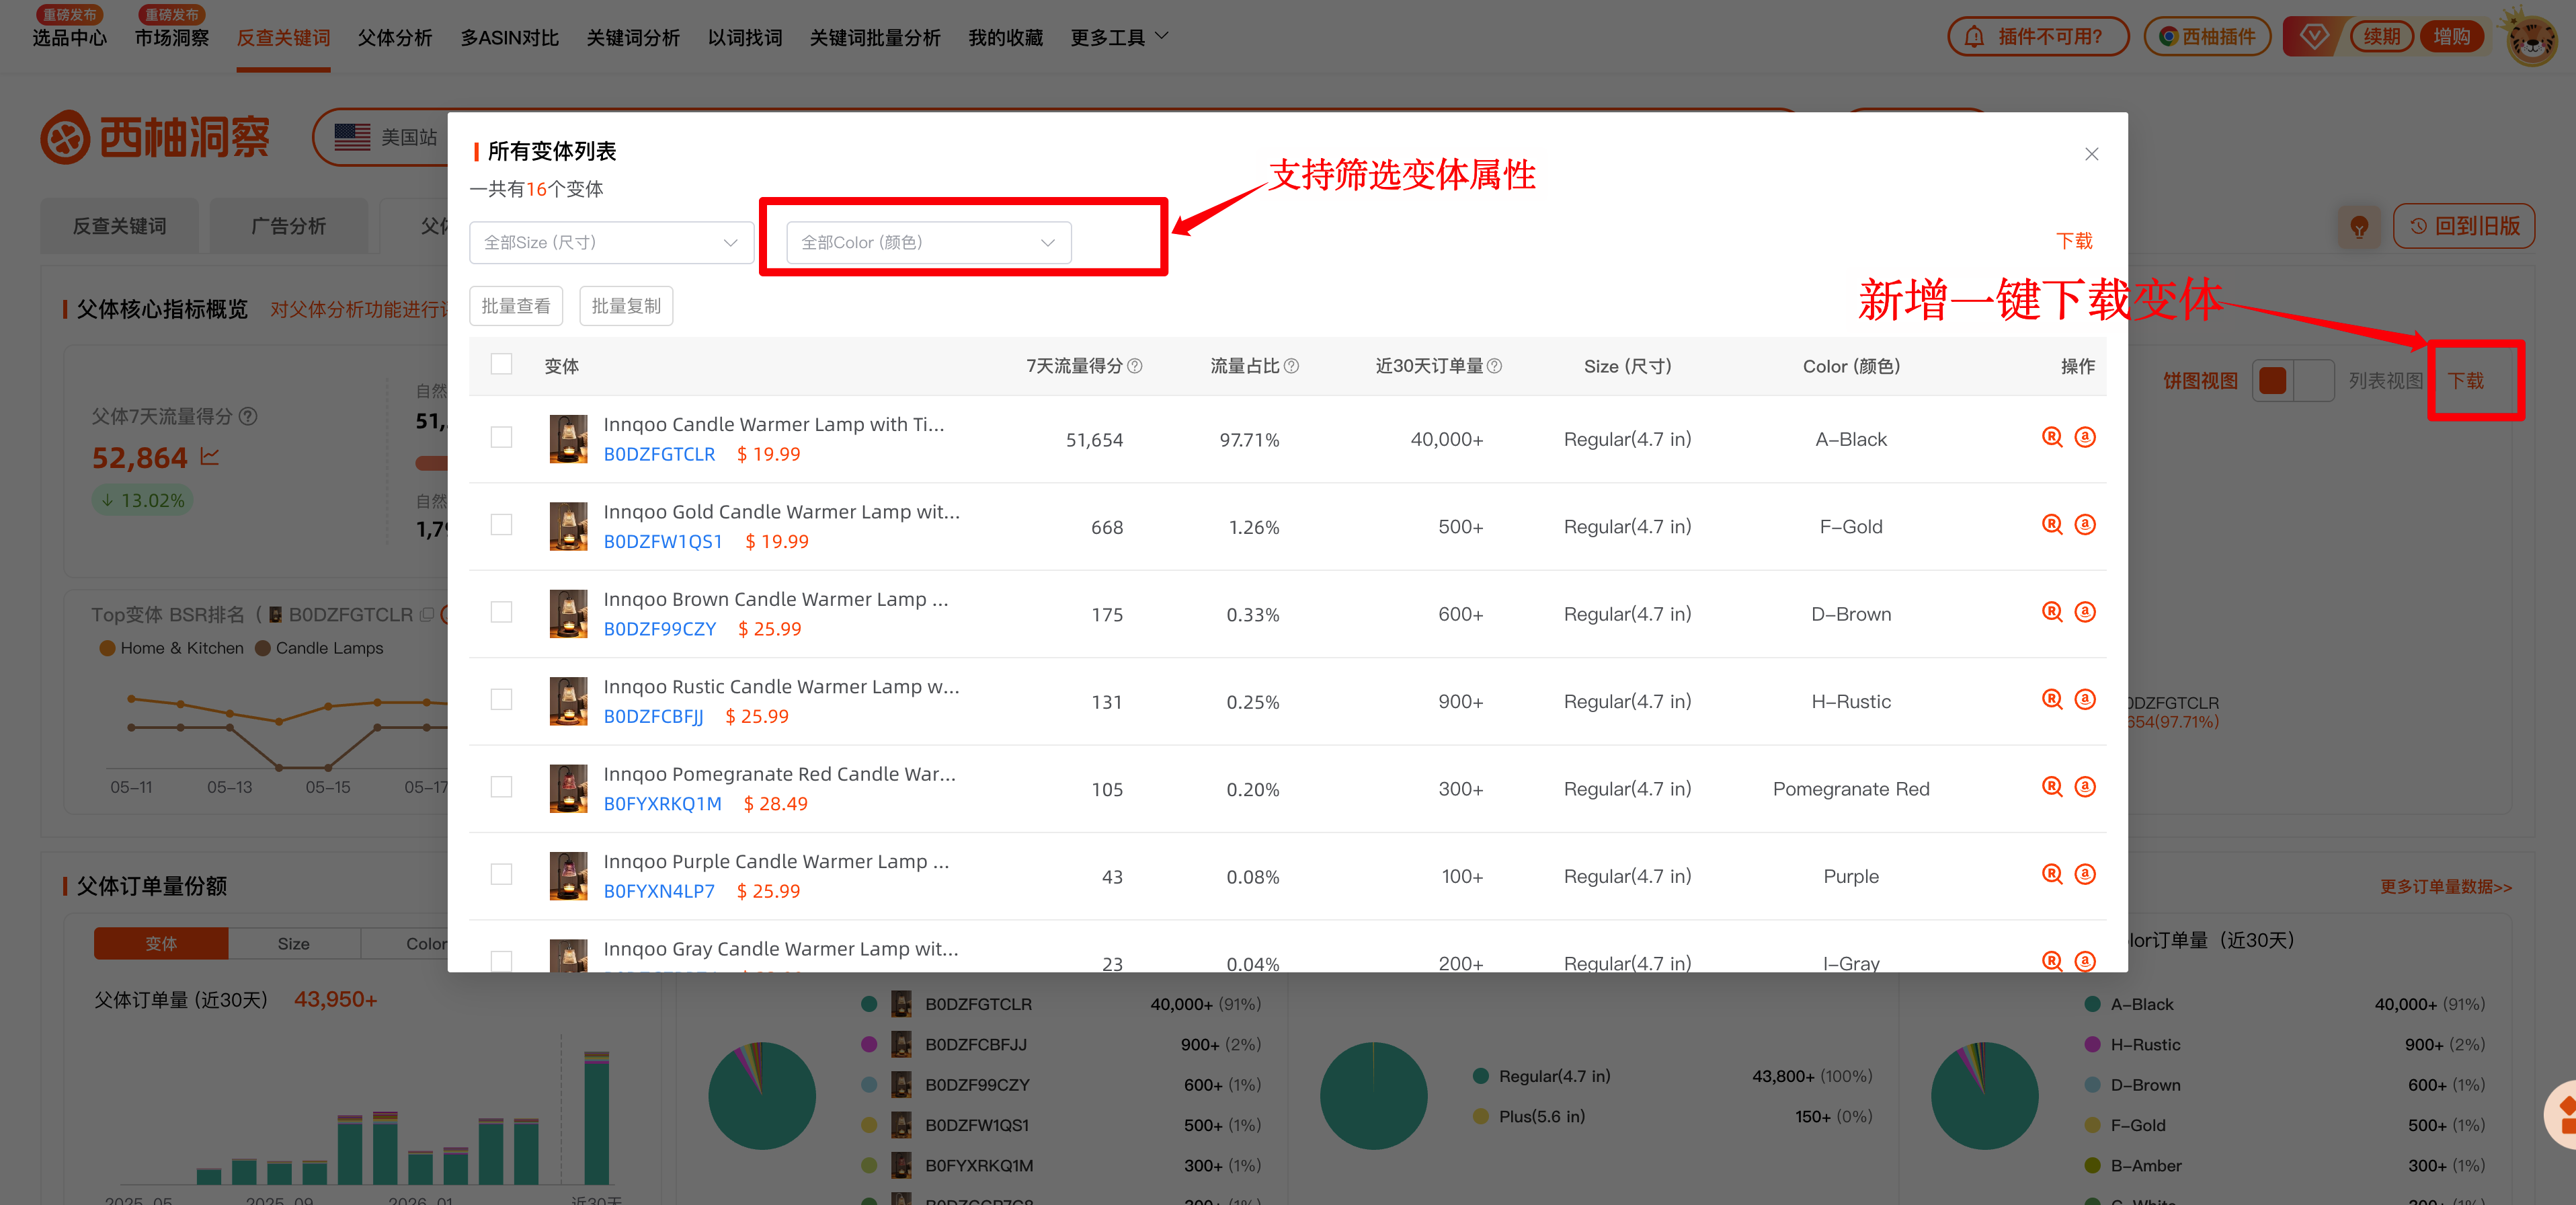Click reverse-lookup icon for H-Rustic variant row
This screenshot has height=1205, width=2576.
tap(2052, 699)
